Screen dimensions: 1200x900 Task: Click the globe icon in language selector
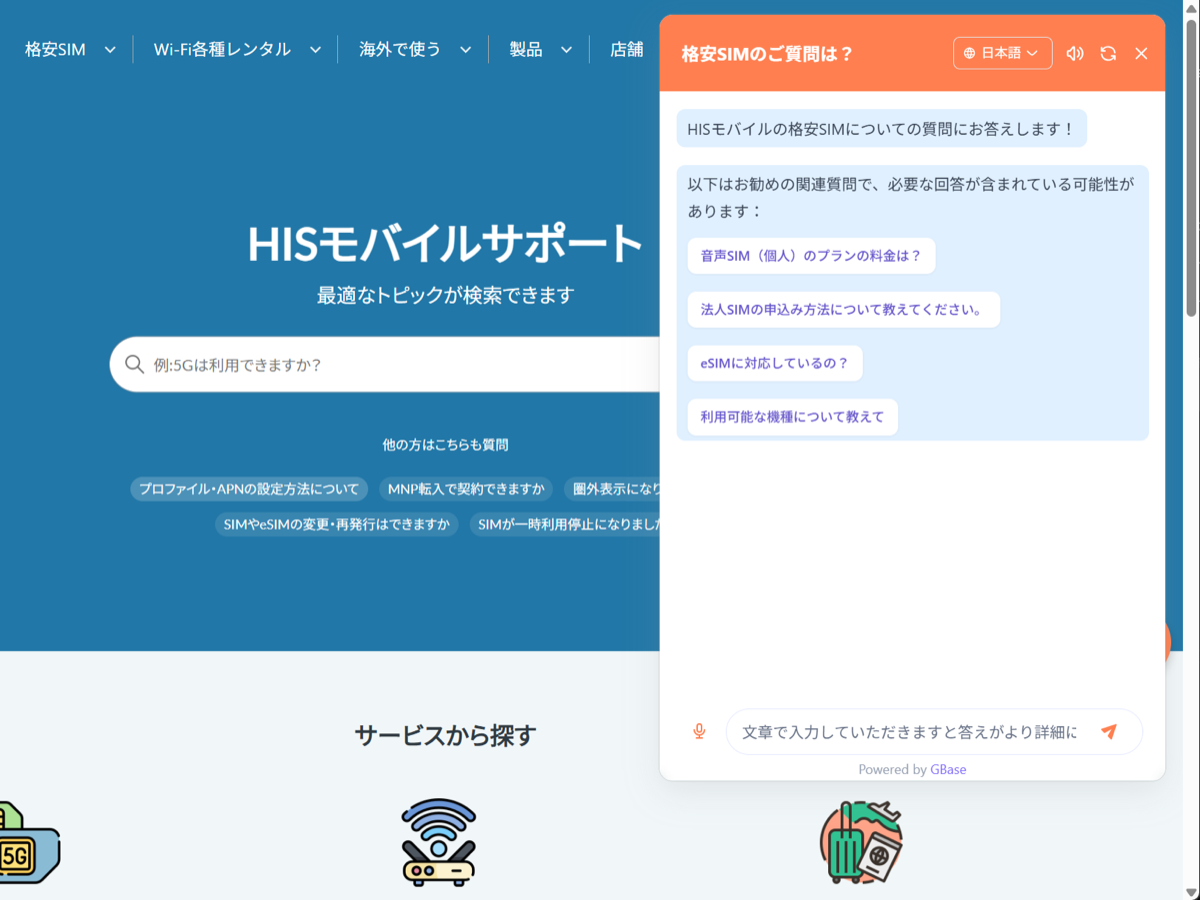[969, 54]
